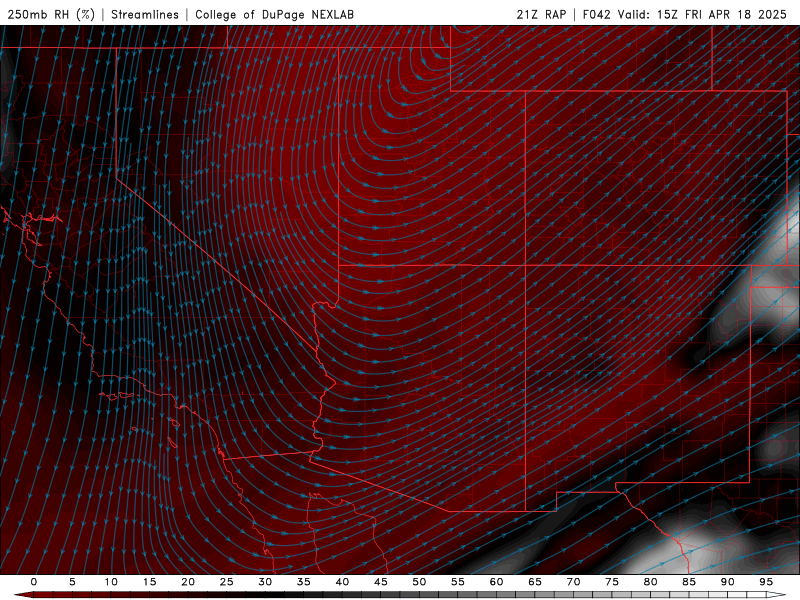Viewport: 800px width, 600px height.
Task: Select the 10 label on the humidity scale
Action: click(111, 582)
